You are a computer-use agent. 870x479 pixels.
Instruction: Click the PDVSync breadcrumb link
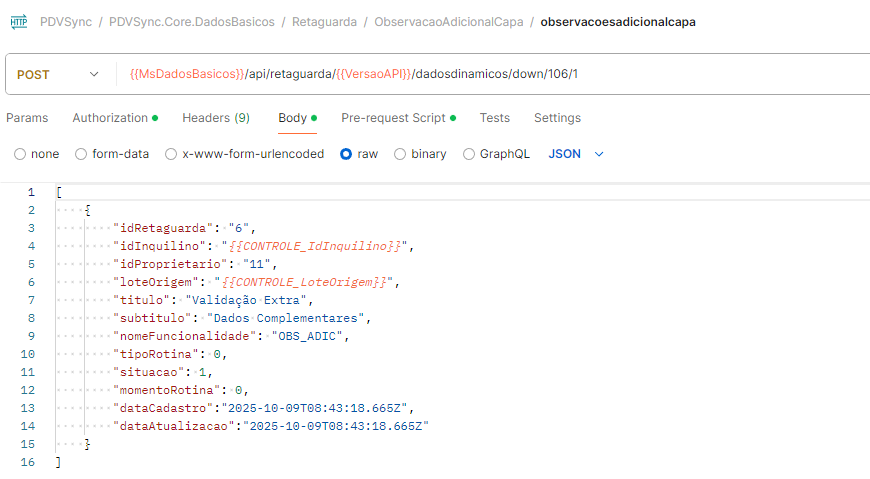point(65,21)
